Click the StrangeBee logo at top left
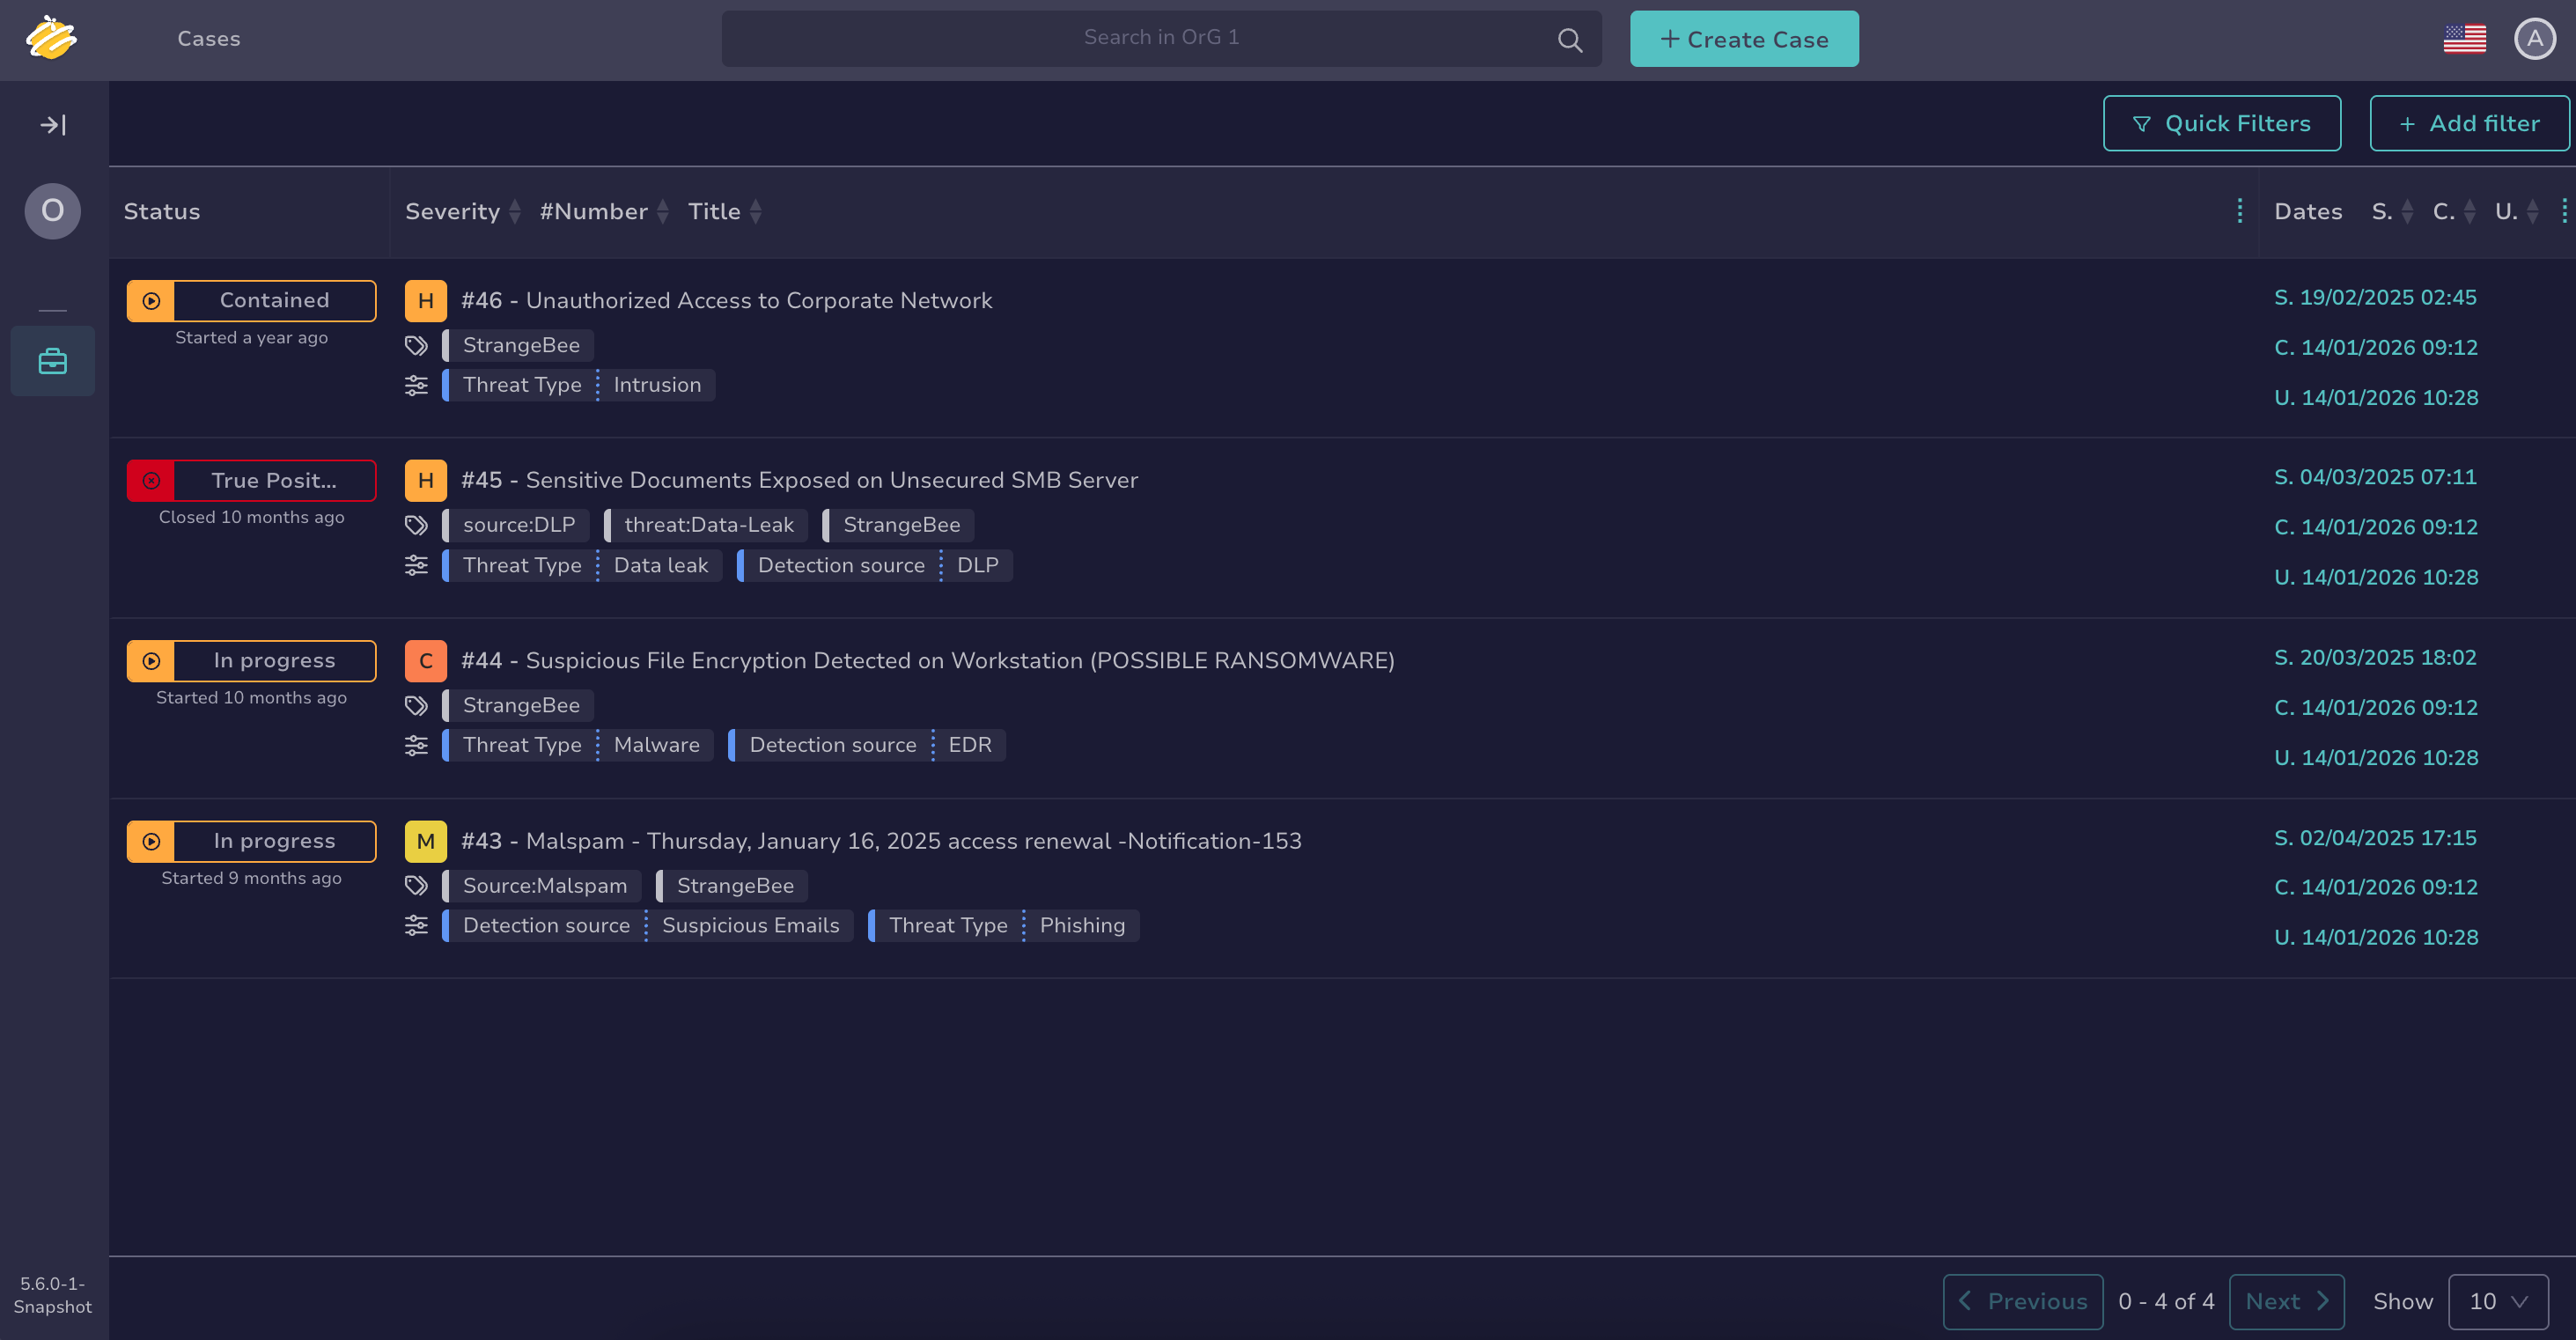2576x1340 pixels. (52, 39)
